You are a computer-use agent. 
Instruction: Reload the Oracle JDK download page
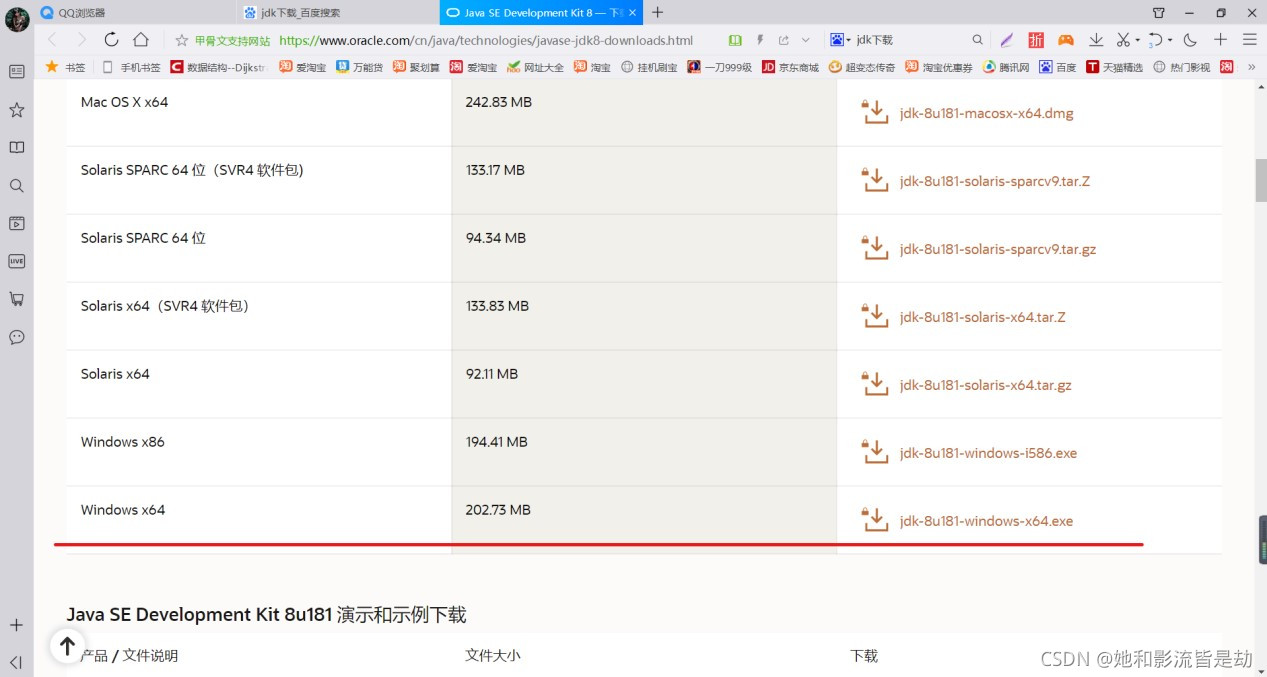(x=111, y=40)
